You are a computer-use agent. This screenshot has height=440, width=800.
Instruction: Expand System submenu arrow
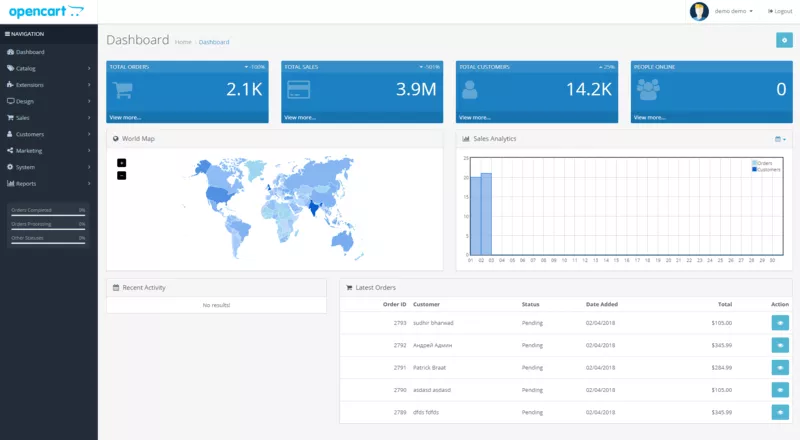coord(89,167)
